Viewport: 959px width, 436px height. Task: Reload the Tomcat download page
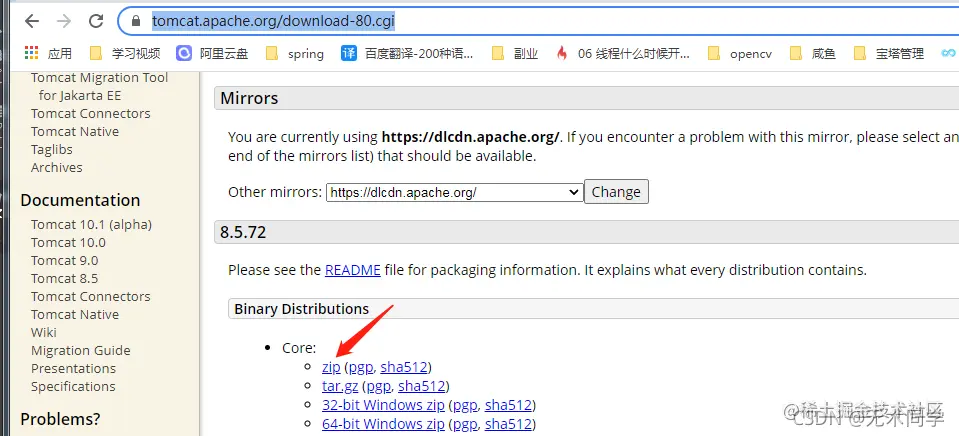96,21
